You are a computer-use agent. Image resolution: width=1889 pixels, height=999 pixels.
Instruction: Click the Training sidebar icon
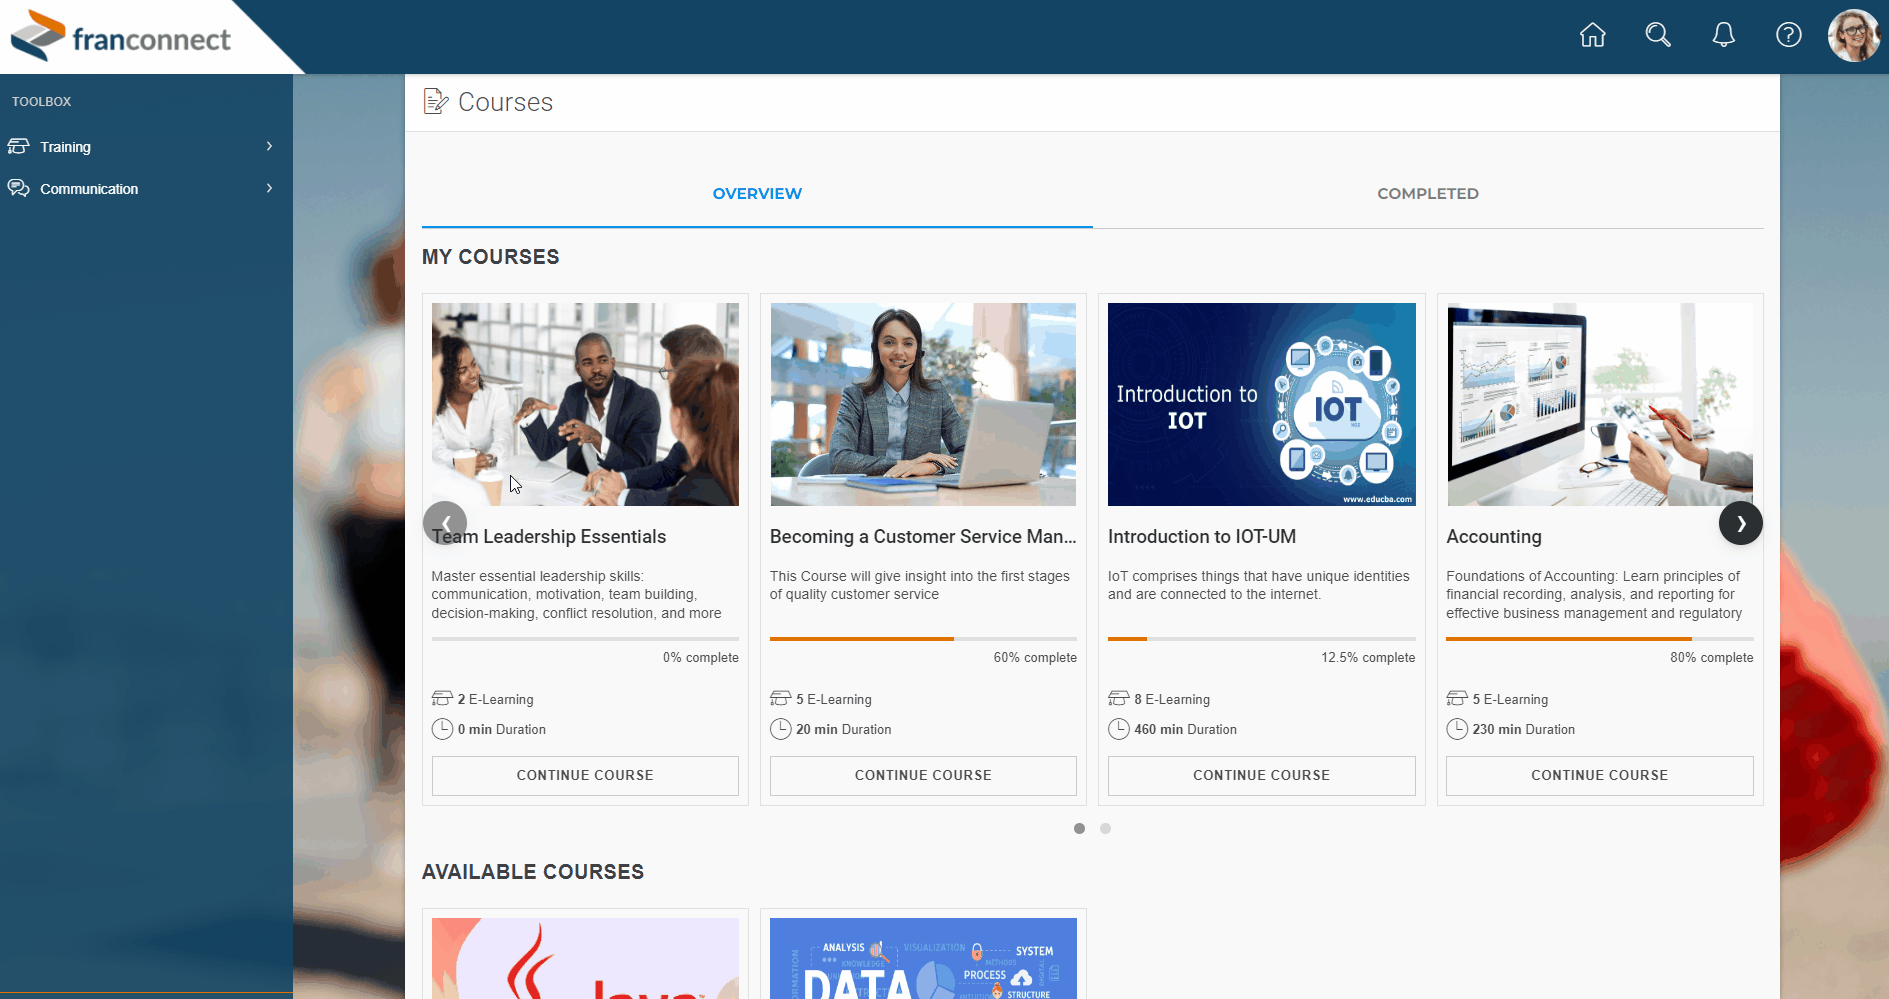(19, 147)
